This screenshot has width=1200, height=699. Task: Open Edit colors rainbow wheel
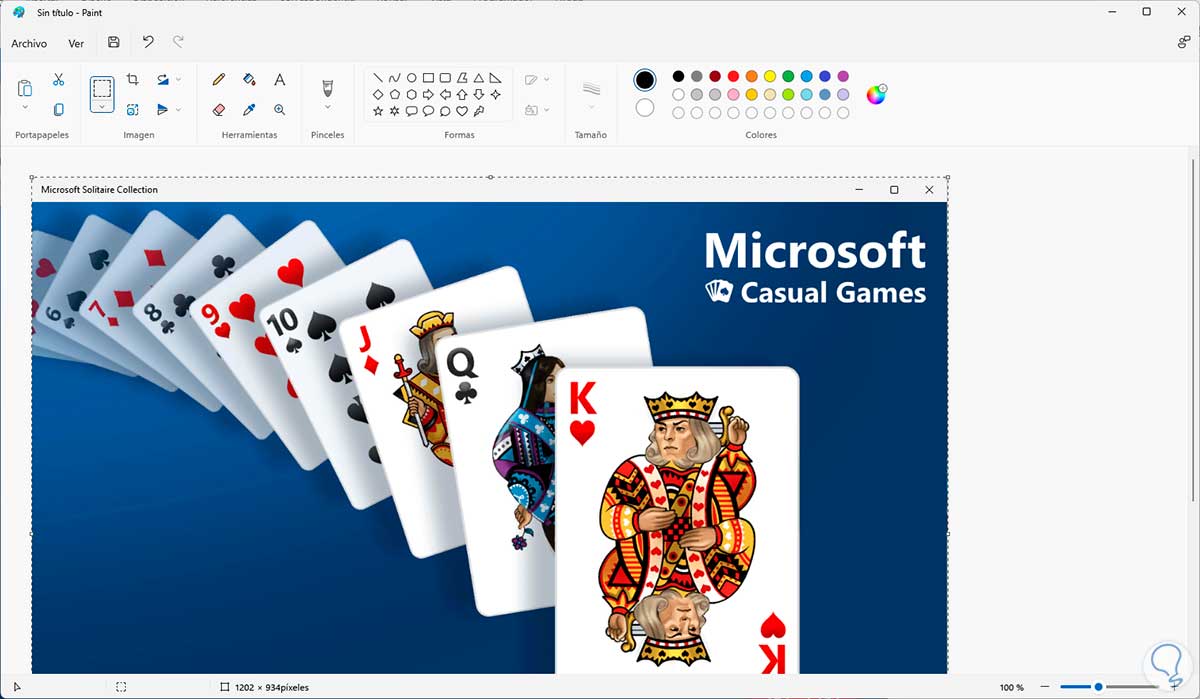(876, 94)
